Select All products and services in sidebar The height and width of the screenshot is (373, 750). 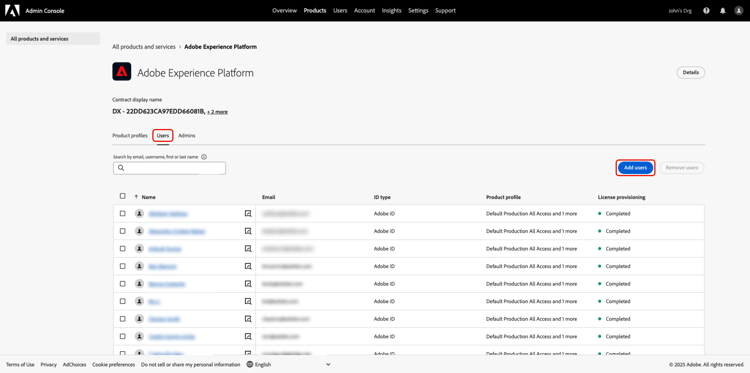pyautogui.click(x=53, y=39)
